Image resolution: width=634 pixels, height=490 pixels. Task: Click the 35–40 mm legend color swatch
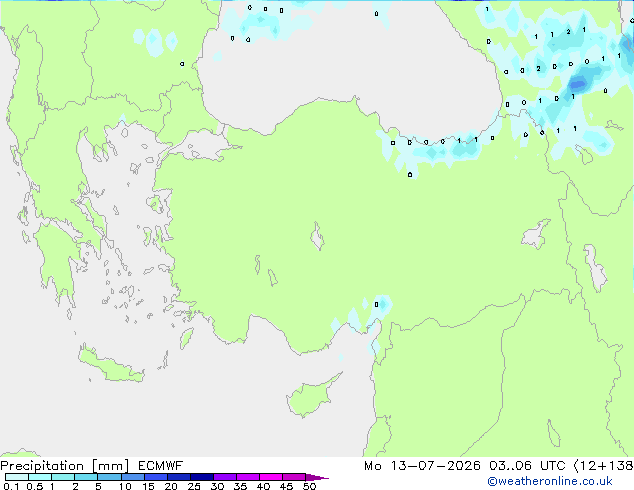point(248,477)
